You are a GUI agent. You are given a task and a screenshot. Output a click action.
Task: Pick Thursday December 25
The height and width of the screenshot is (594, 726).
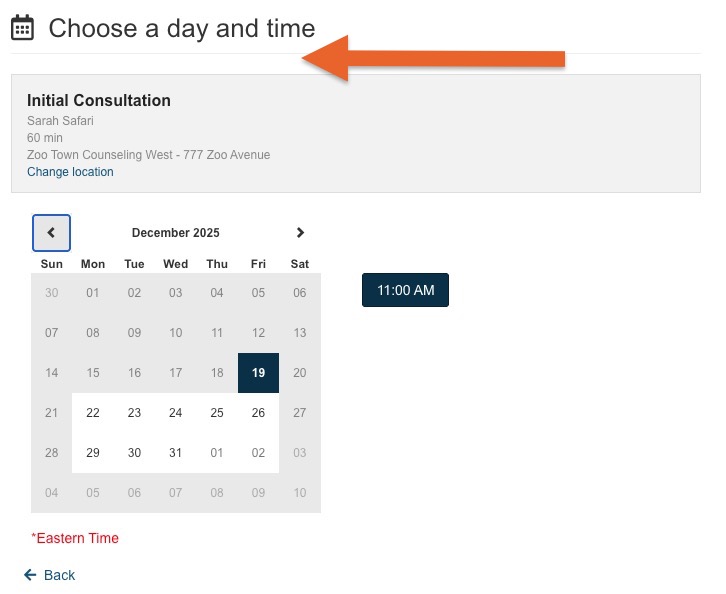coord(217,413)
